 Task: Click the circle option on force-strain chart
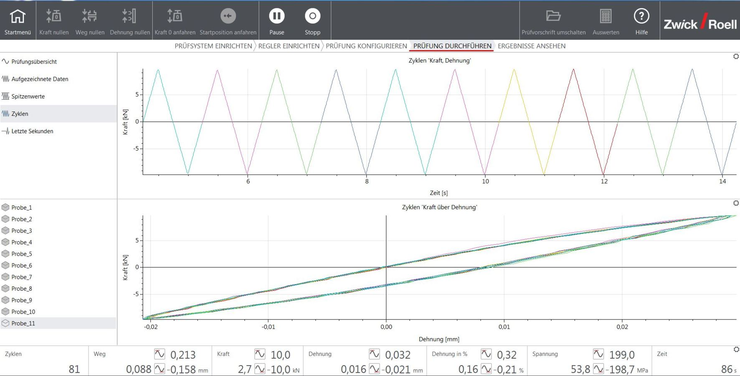736,203
